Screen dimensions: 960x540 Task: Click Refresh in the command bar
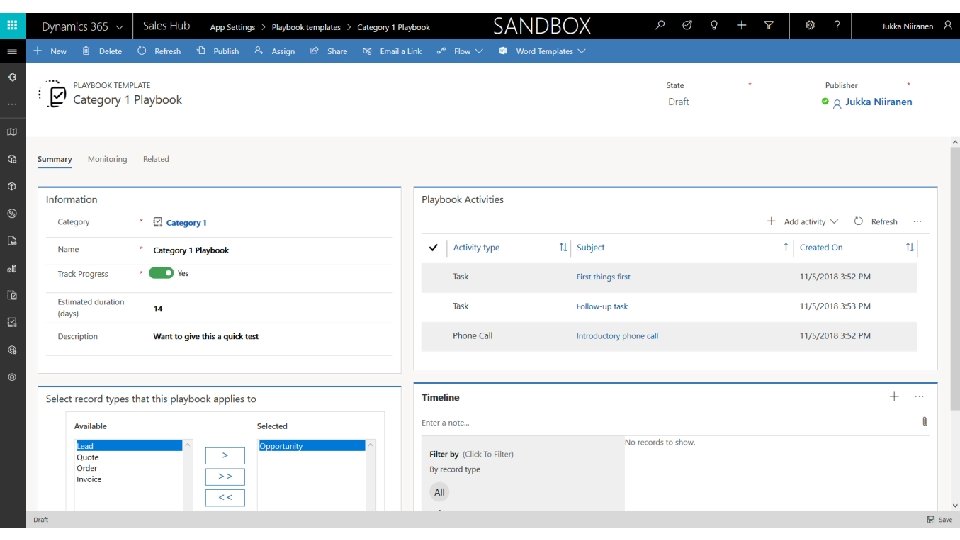click(159, 51)
